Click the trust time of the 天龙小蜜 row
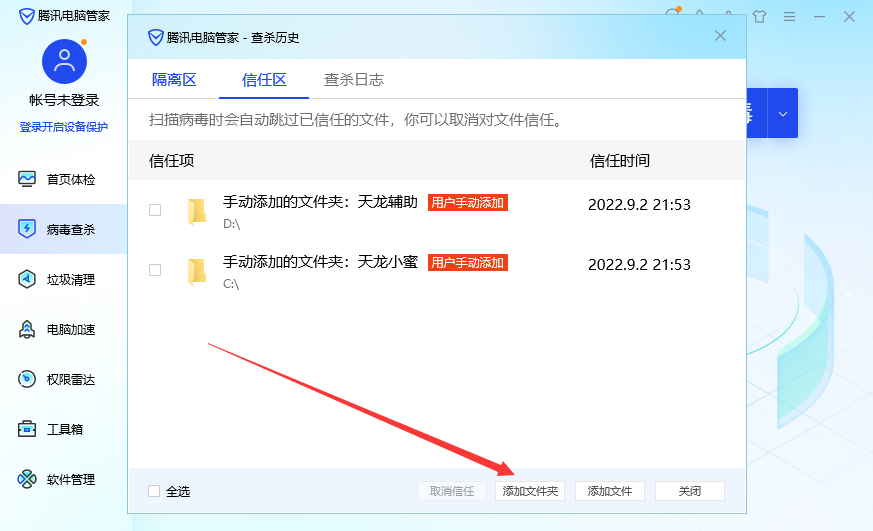The image size is (873, 531). tap(639, 265)
